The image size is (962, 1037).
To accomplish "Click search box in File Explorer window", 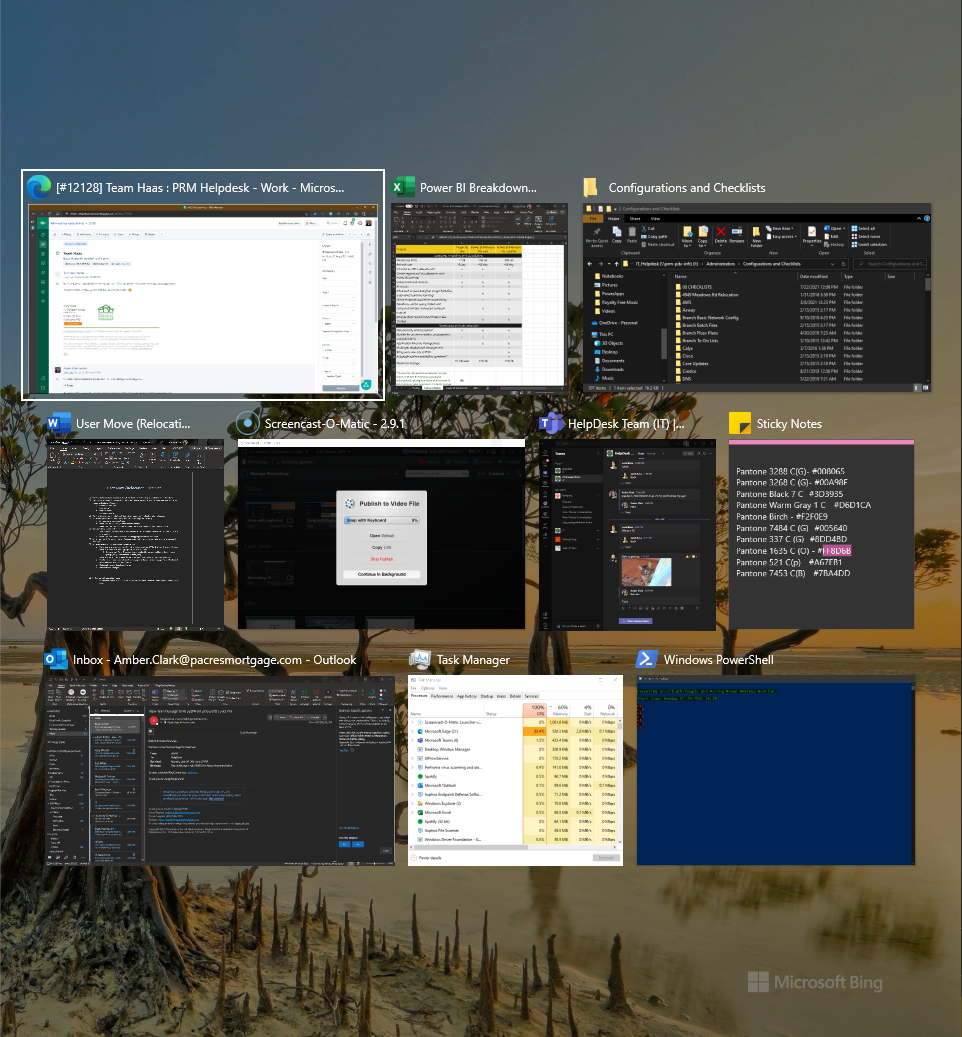I will (892, 264).
